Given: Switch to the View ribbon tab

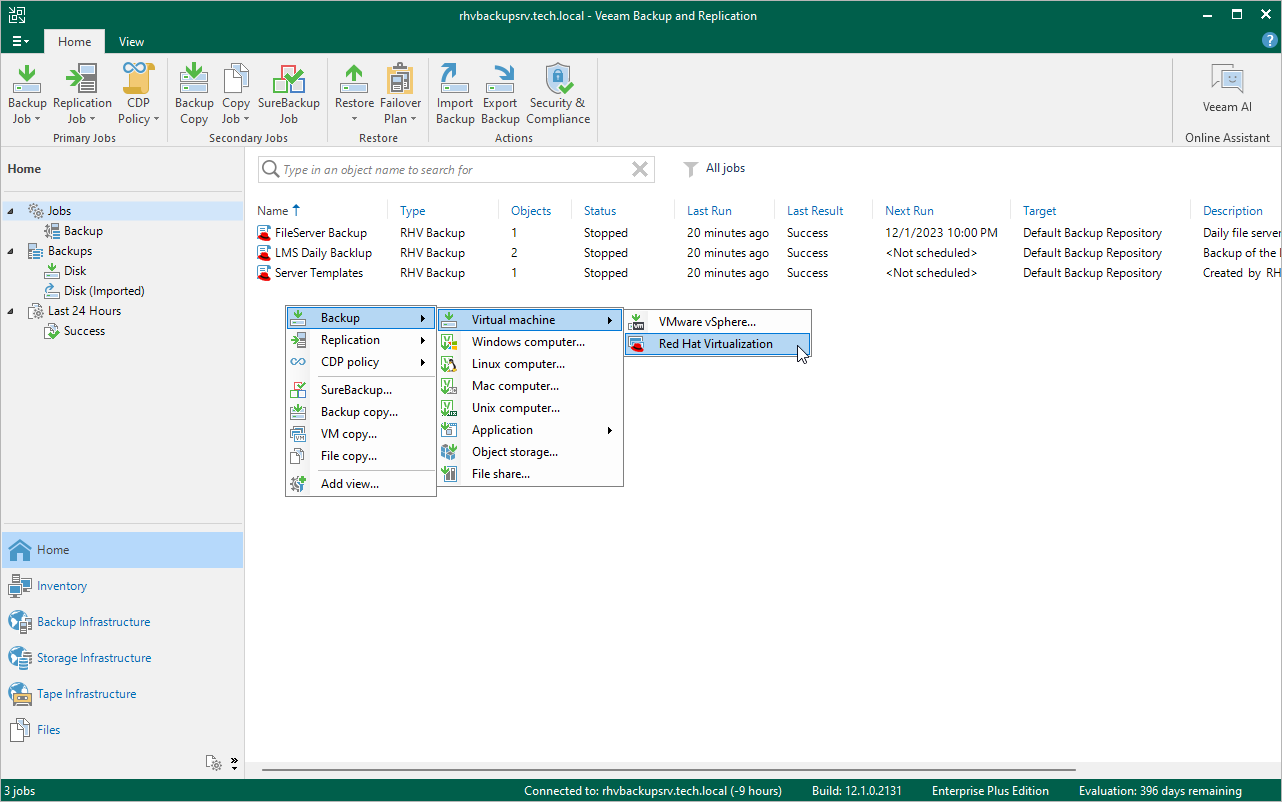Looking at the screenshot, I should [x=131, y=42].
